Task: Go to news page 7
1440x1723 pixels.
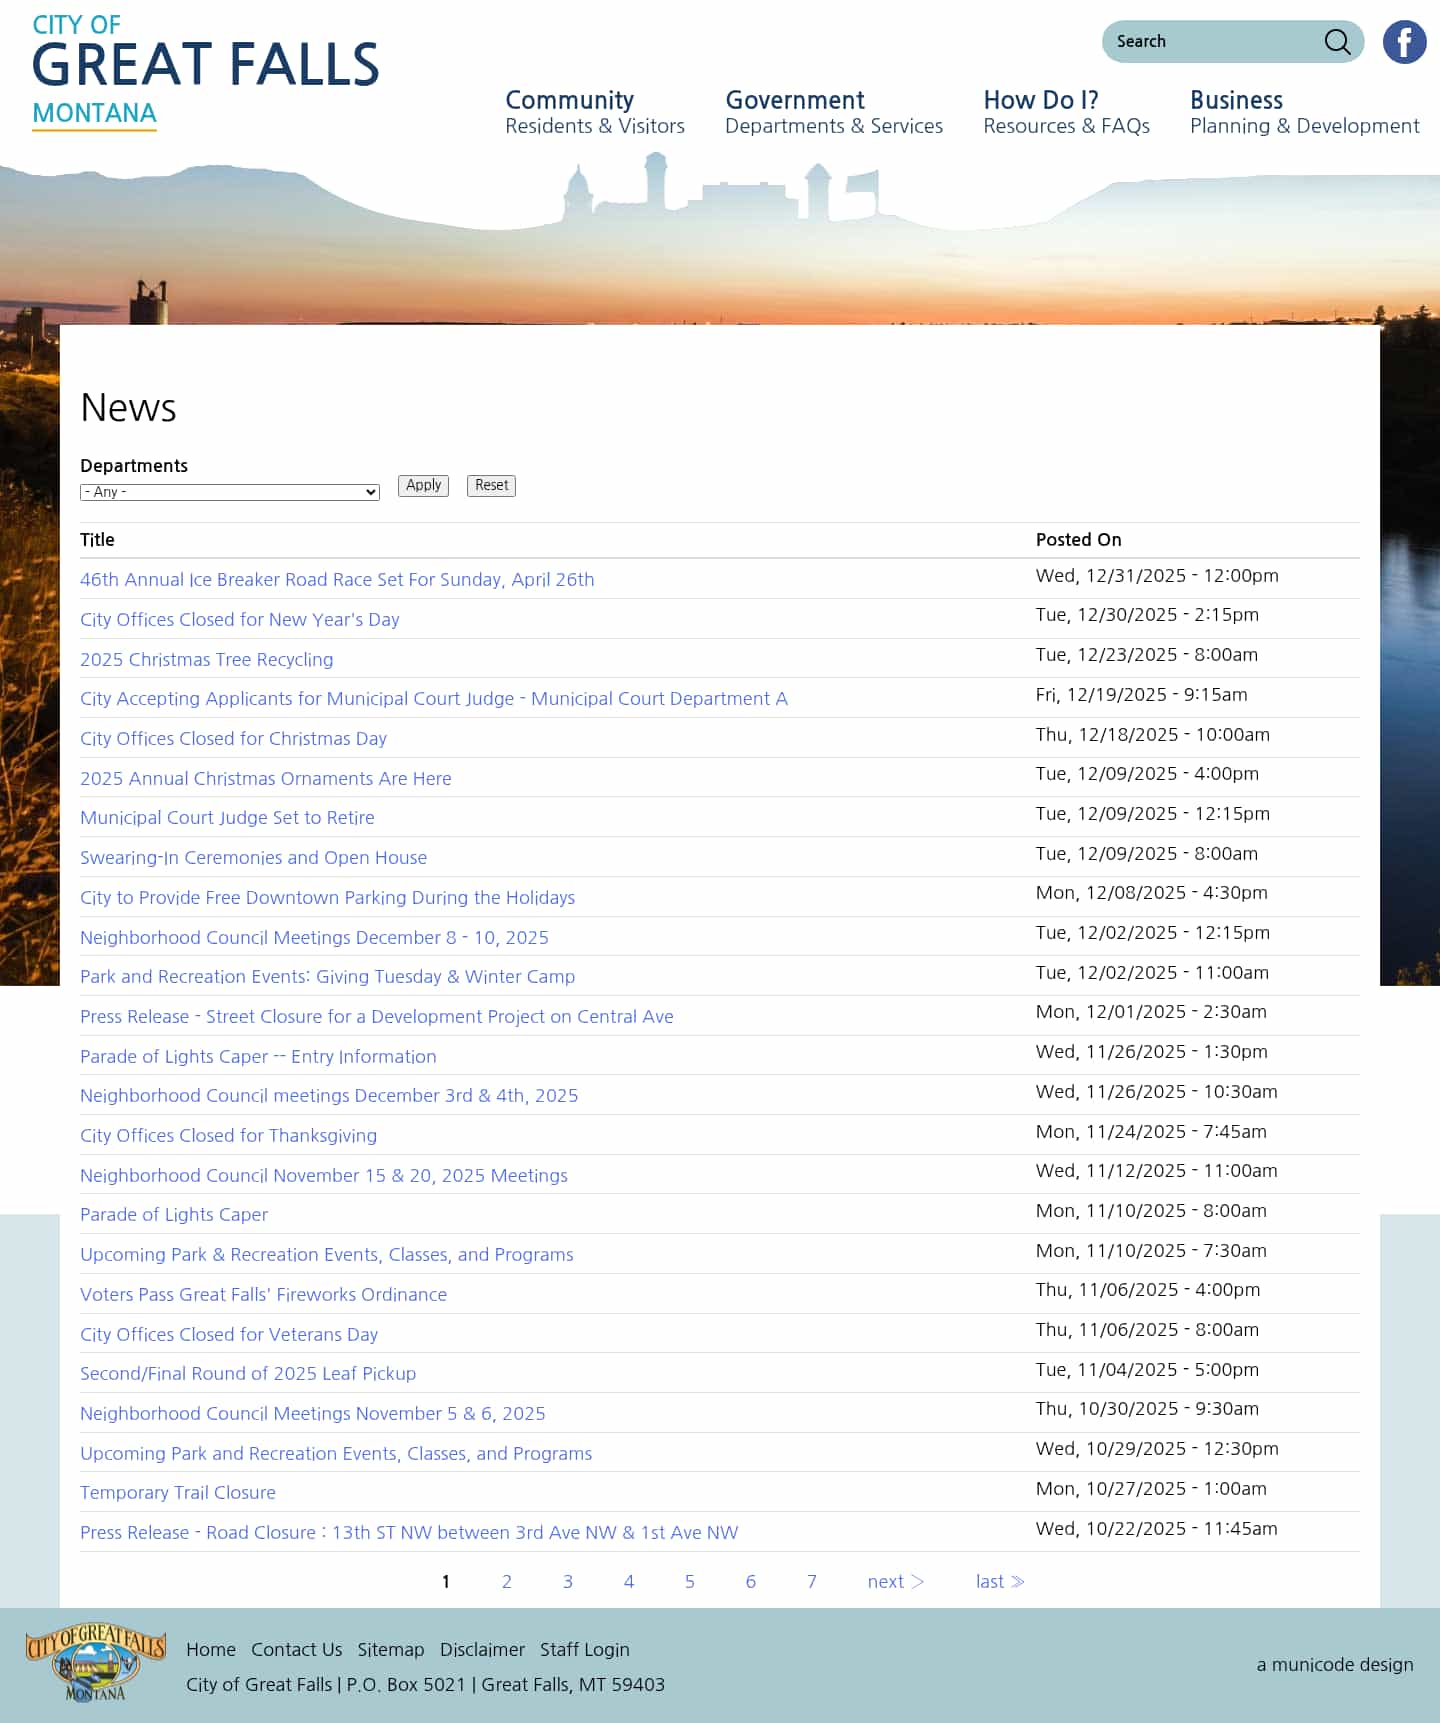Action: [812, 1581]
